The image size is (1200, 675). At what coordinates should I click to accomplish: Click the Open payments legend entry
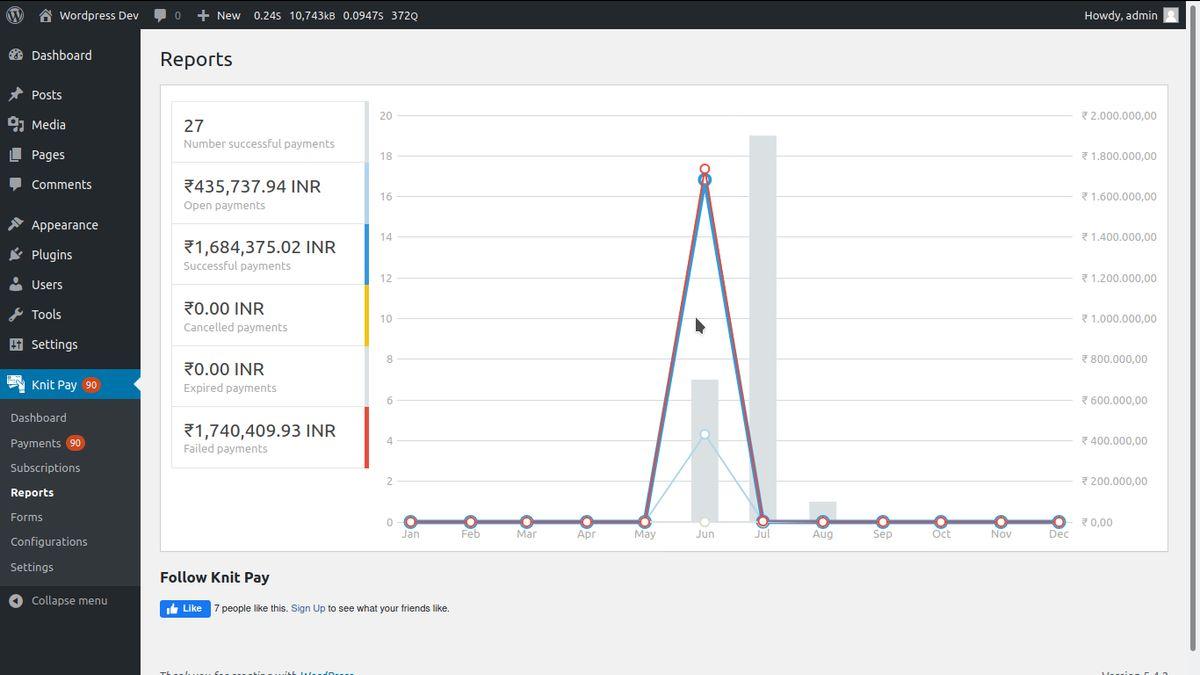268,193
